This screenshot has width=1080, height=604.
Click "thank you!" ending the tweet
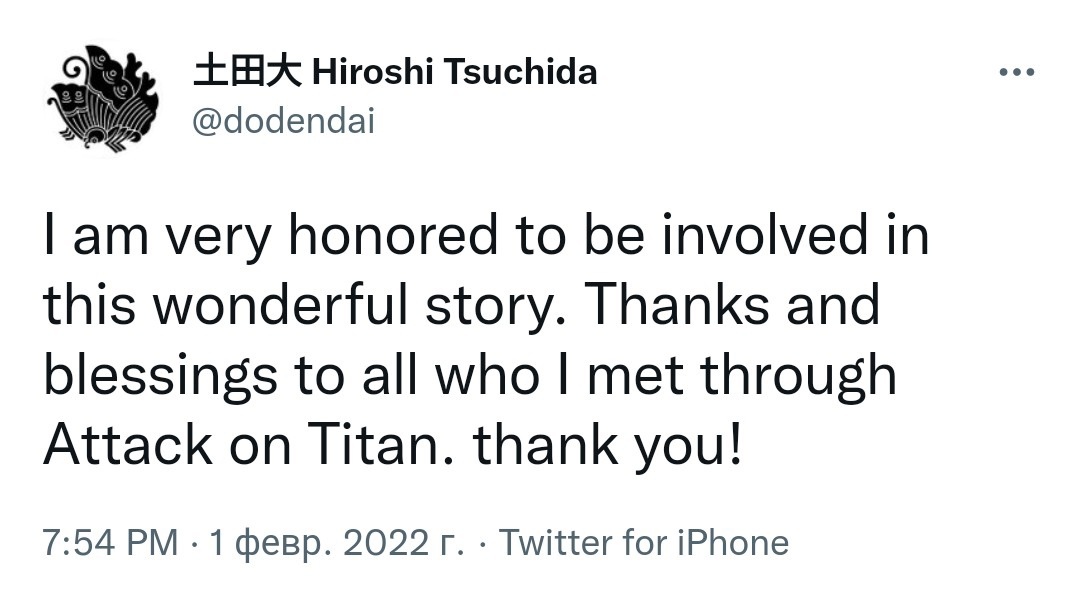(607, 445)
